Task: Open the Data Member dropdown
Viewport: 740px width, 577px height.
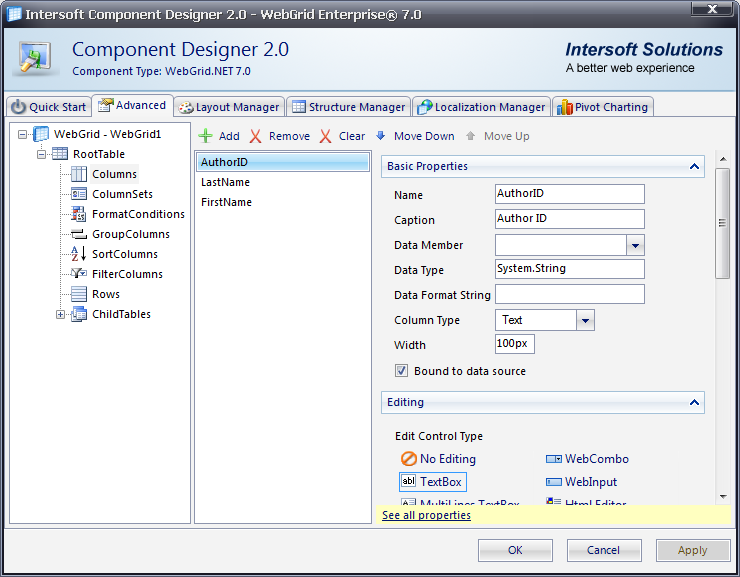Action: point(635,245)
